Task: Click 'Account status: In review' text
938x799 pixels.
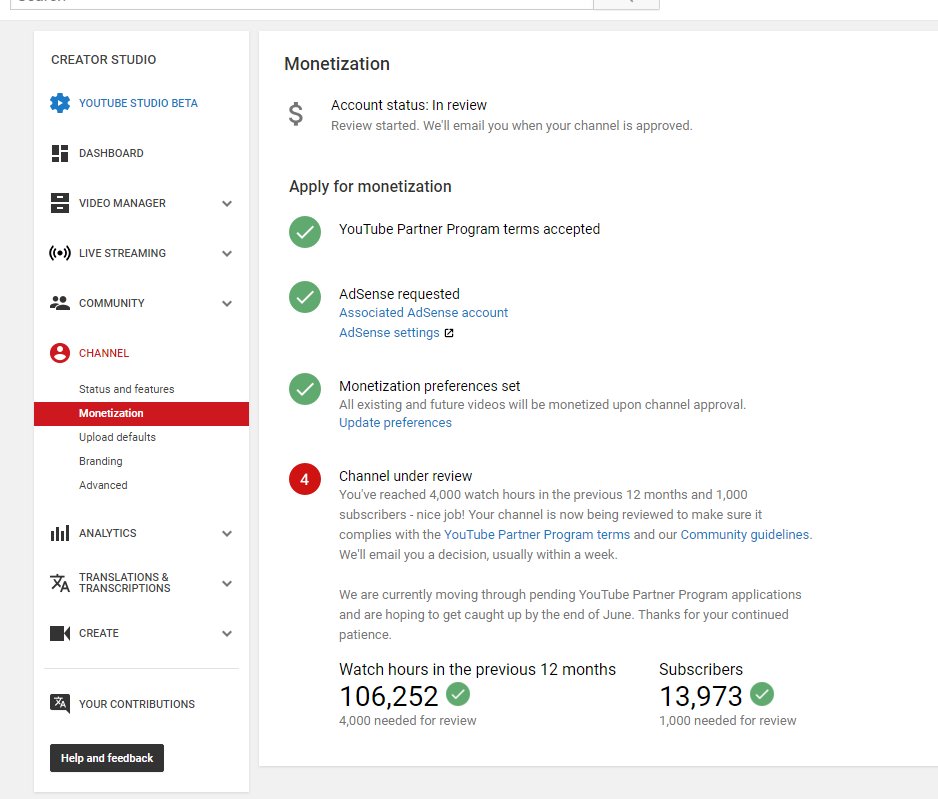Action: tap(409, 105)
